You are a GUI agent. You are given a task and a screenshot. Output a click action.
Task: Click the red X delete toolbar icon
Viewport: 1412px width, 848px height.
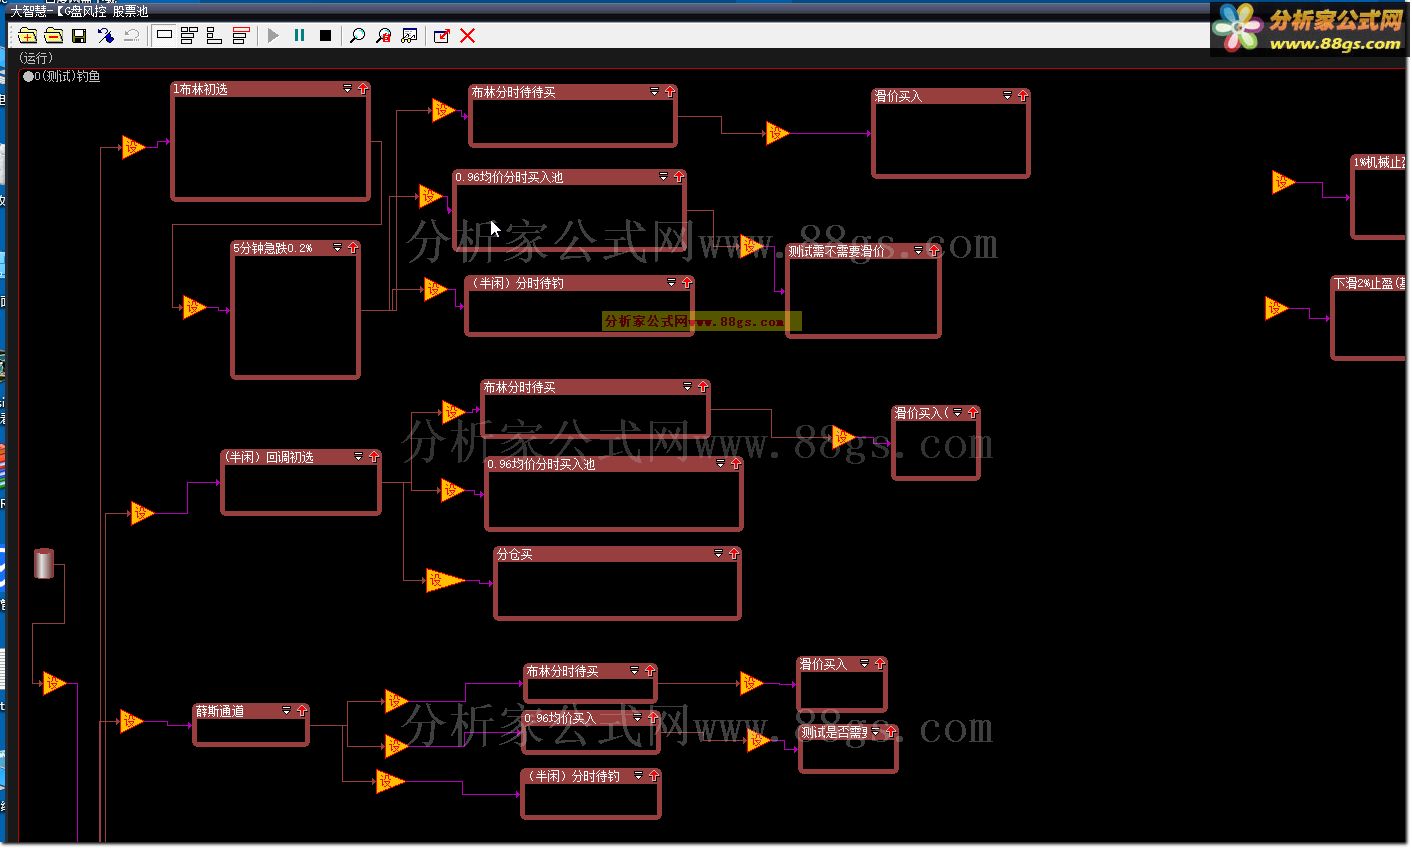point(467,36)
